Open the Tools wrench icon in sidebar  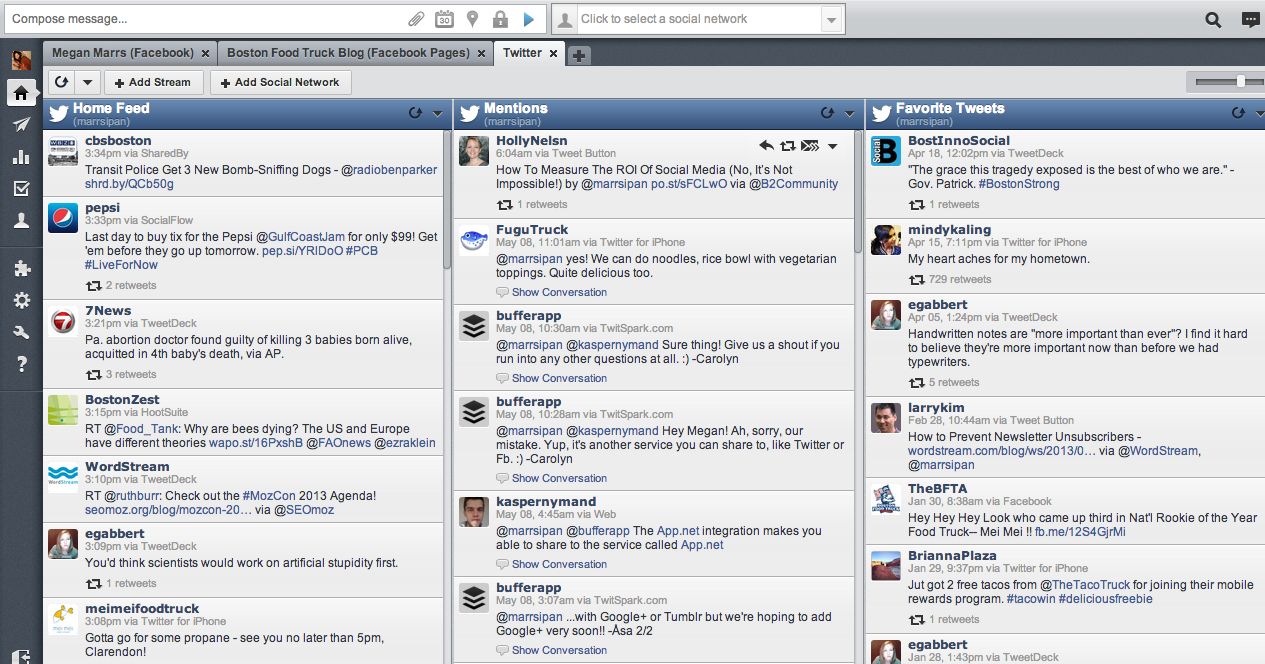(x=21, y=333)
